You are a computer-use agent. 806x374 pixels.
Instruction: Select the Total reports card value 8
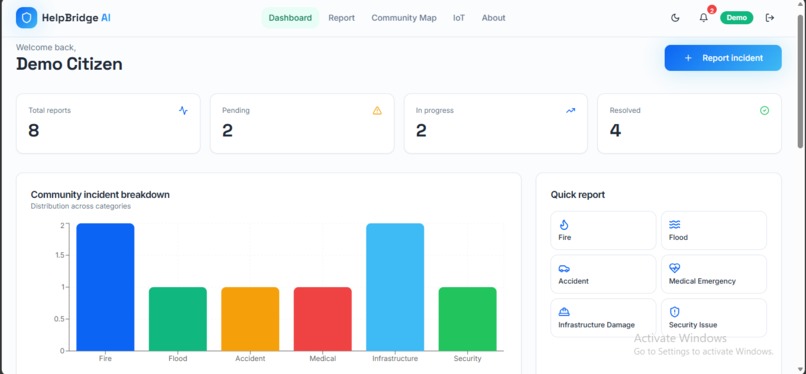point(33,130)
